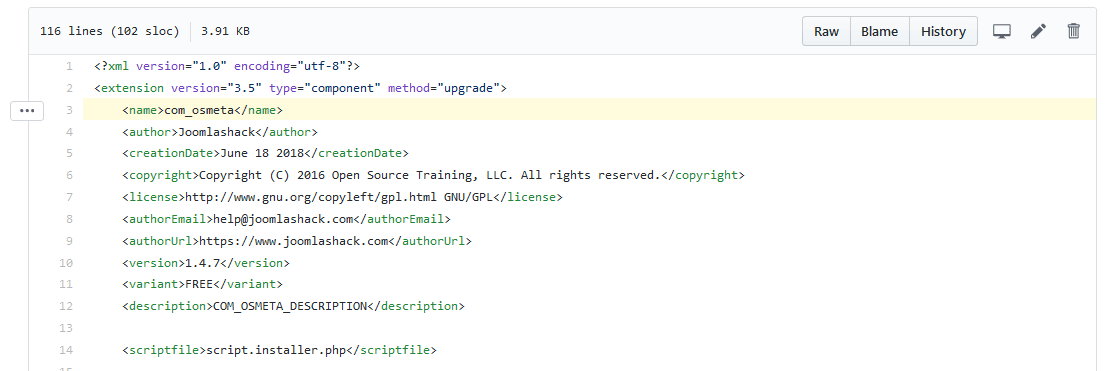Select line number 6
This screenshot has height=371, width=1117.
click(69, 176)
